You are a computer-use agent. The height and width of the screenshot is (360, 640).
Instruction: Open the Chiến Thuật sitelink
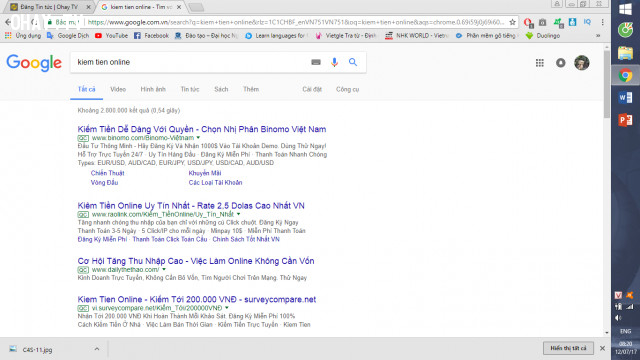[x=108, y=173]
